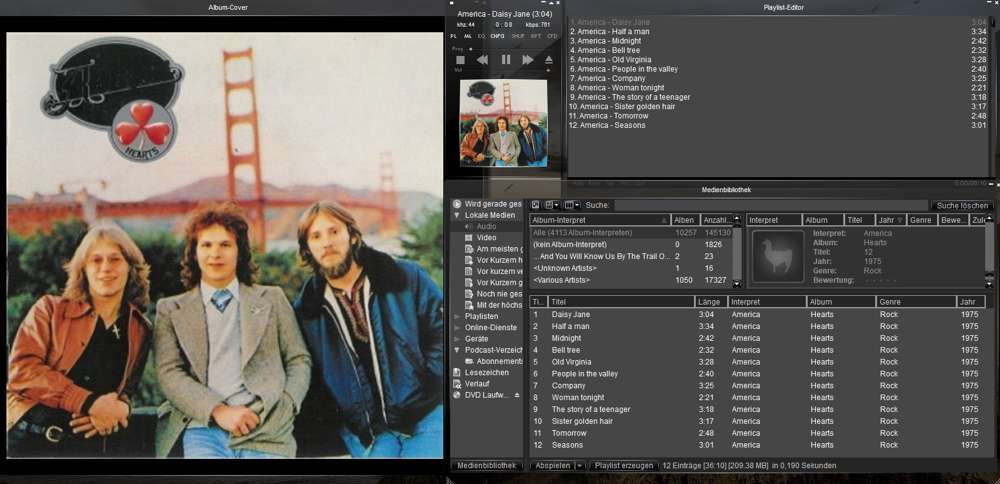The width and height of the screenshot is (1000, 484).
Task: Toggle SHUF shuffle mode
Action: (518, 36)
